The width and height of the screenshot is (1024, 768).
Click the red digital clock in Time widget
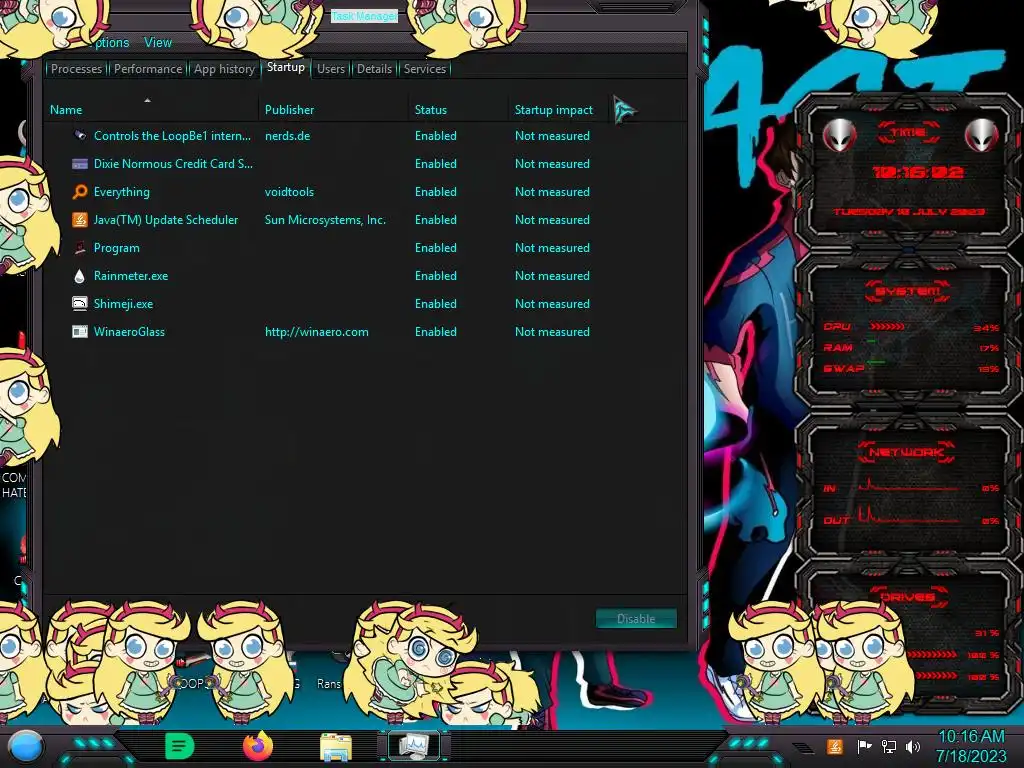click(918, 172)
